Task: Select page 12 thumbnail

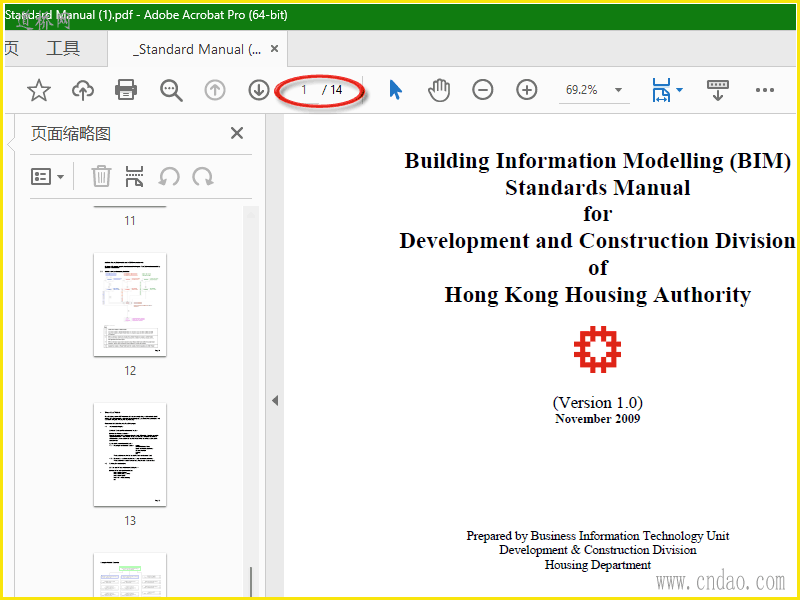Action: (x=130, y=305)
